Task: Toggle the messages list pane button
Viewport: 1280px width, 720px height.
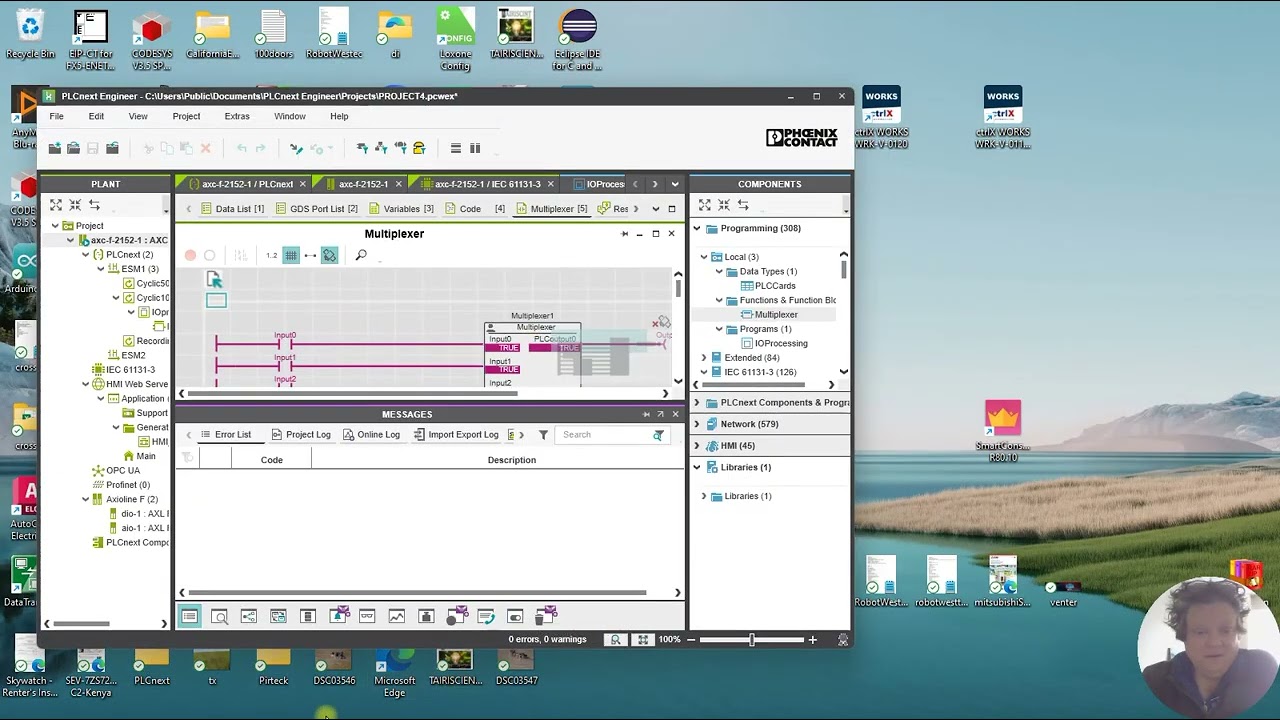Action: point(189,616)
